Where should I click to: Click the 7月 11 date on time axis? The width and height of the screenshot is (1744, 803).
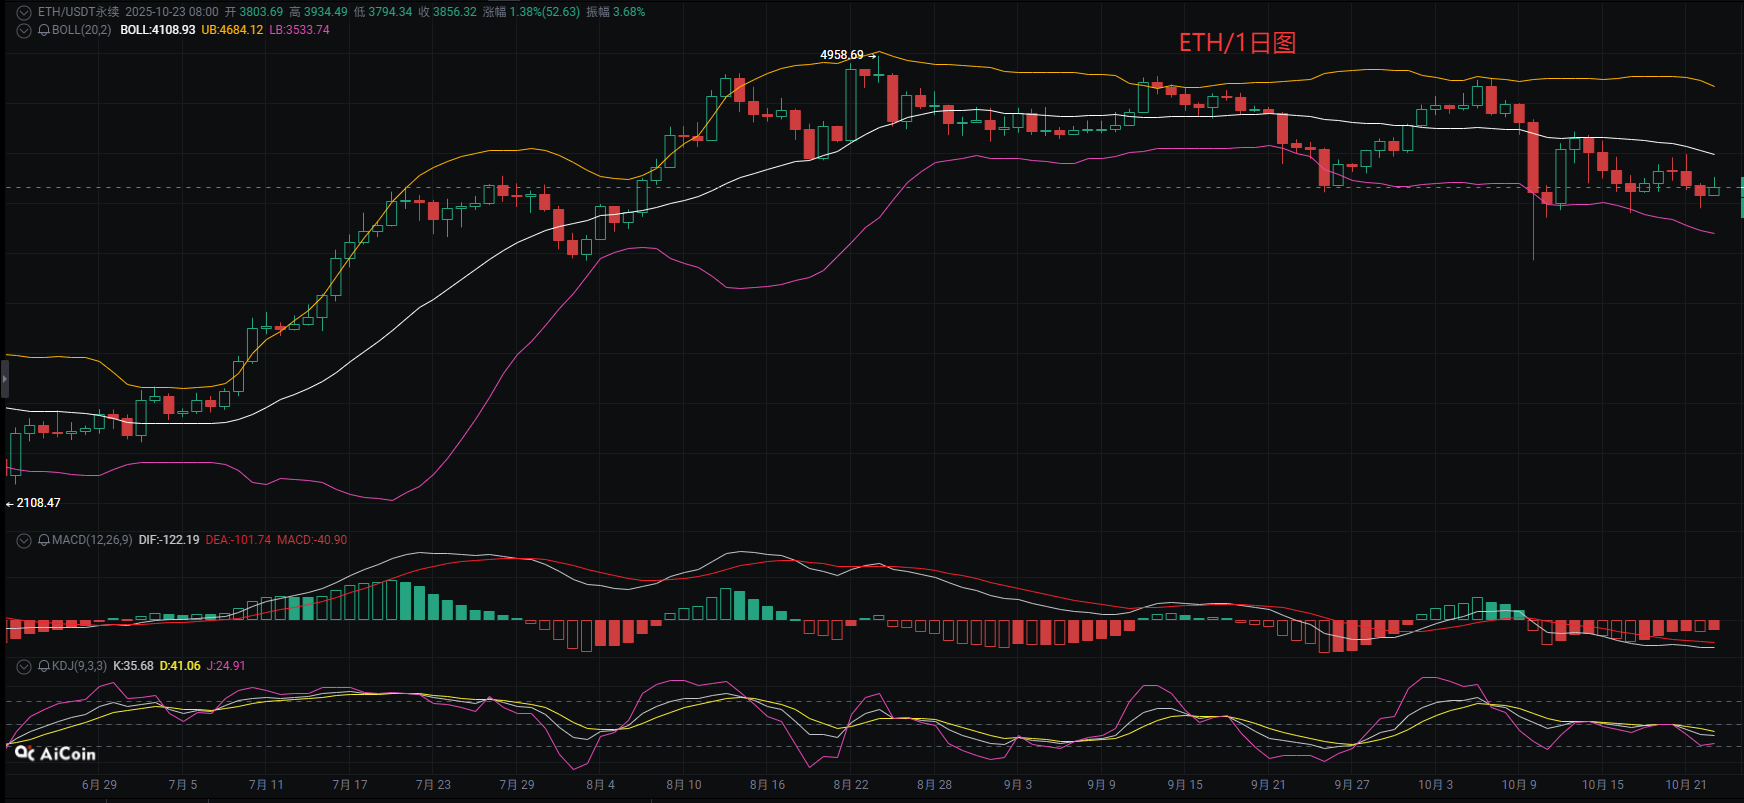266,785
